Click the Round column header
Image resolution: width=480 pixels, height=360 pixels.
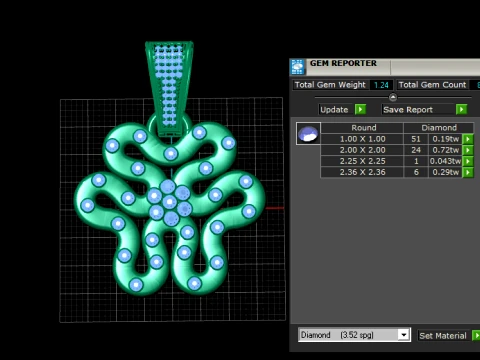(x=363, y=128)
